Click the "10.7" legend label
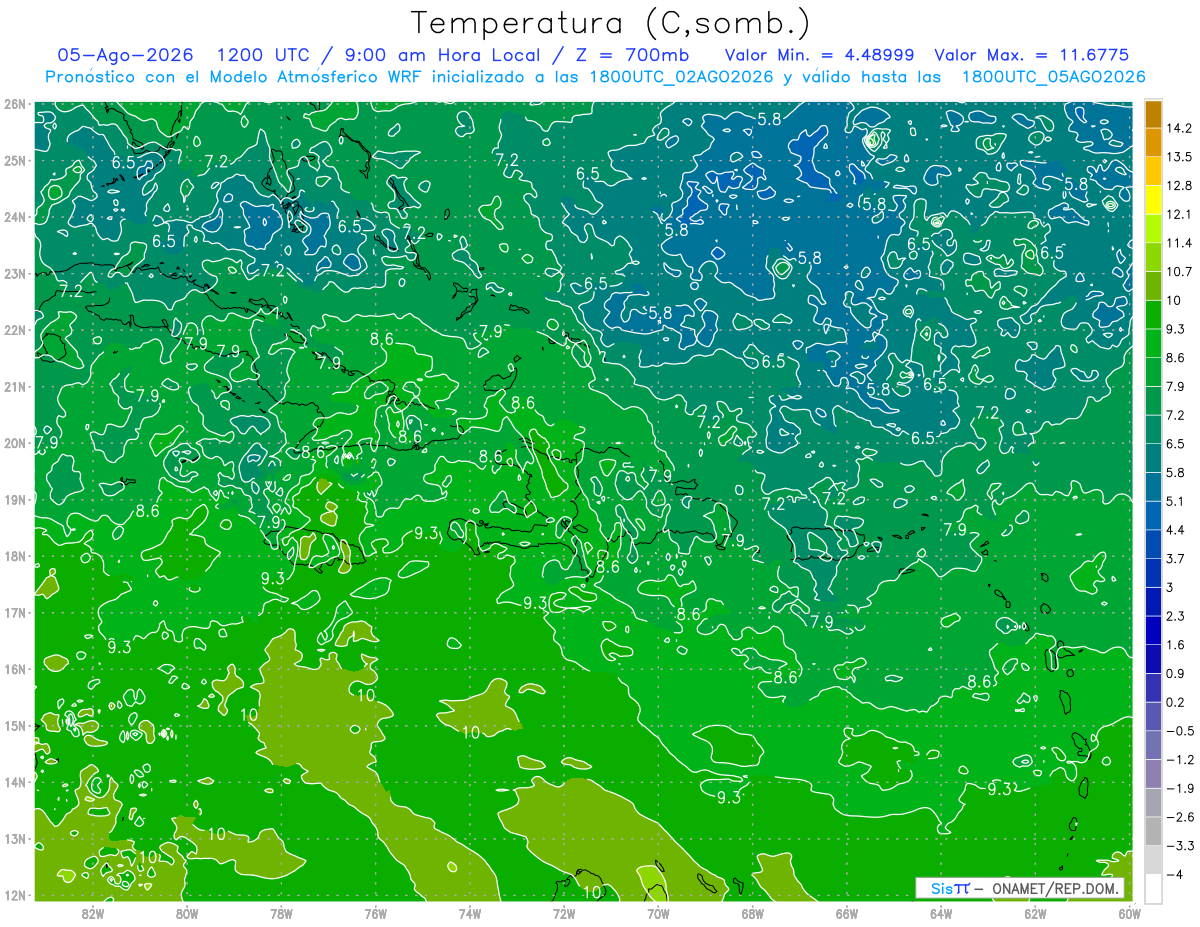This screenshot has height=927, width=1200. (1178, 272)
